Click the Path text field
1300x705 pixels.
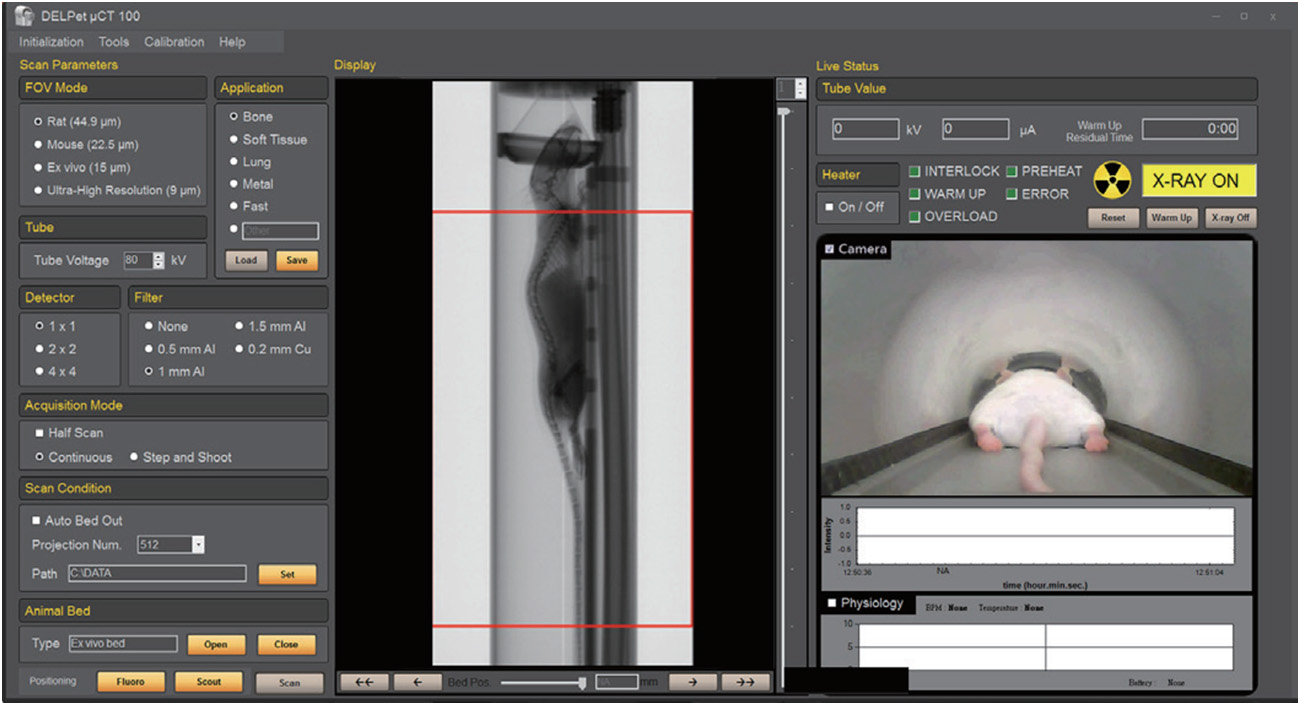tap(157, 574)
